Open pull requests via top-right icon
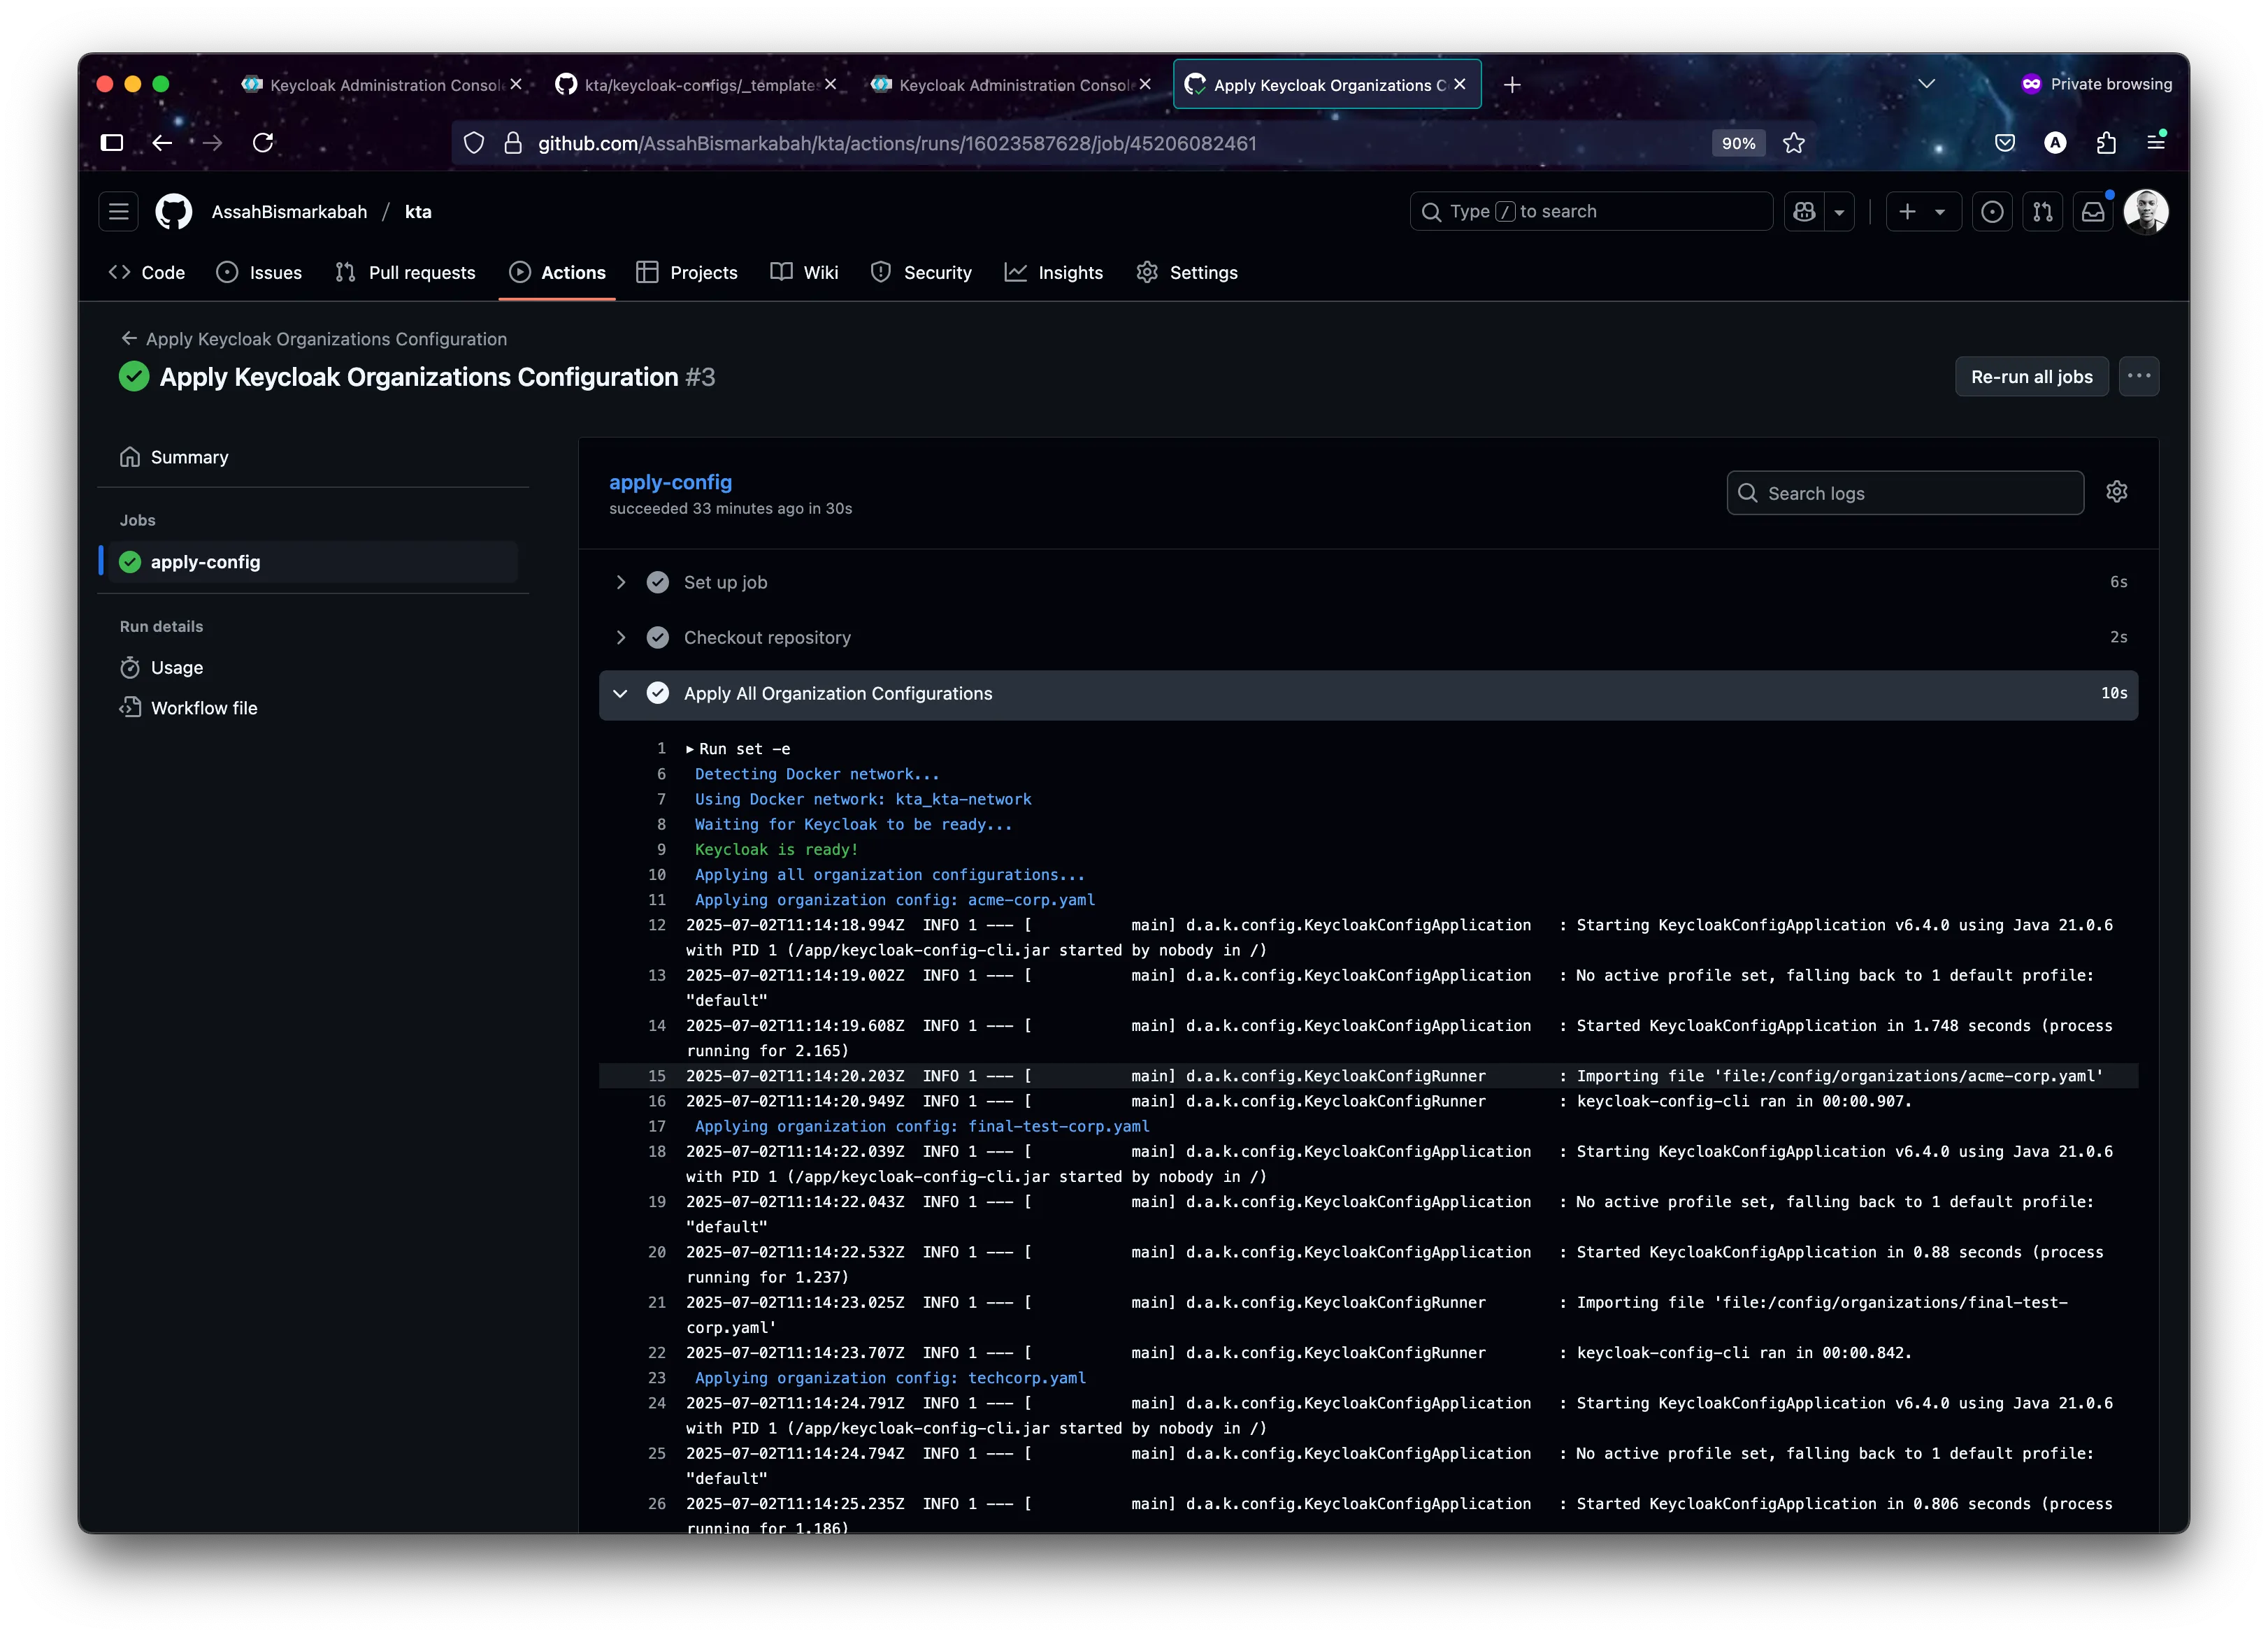This screenshot has width=2268, height=1637. 2043,211
